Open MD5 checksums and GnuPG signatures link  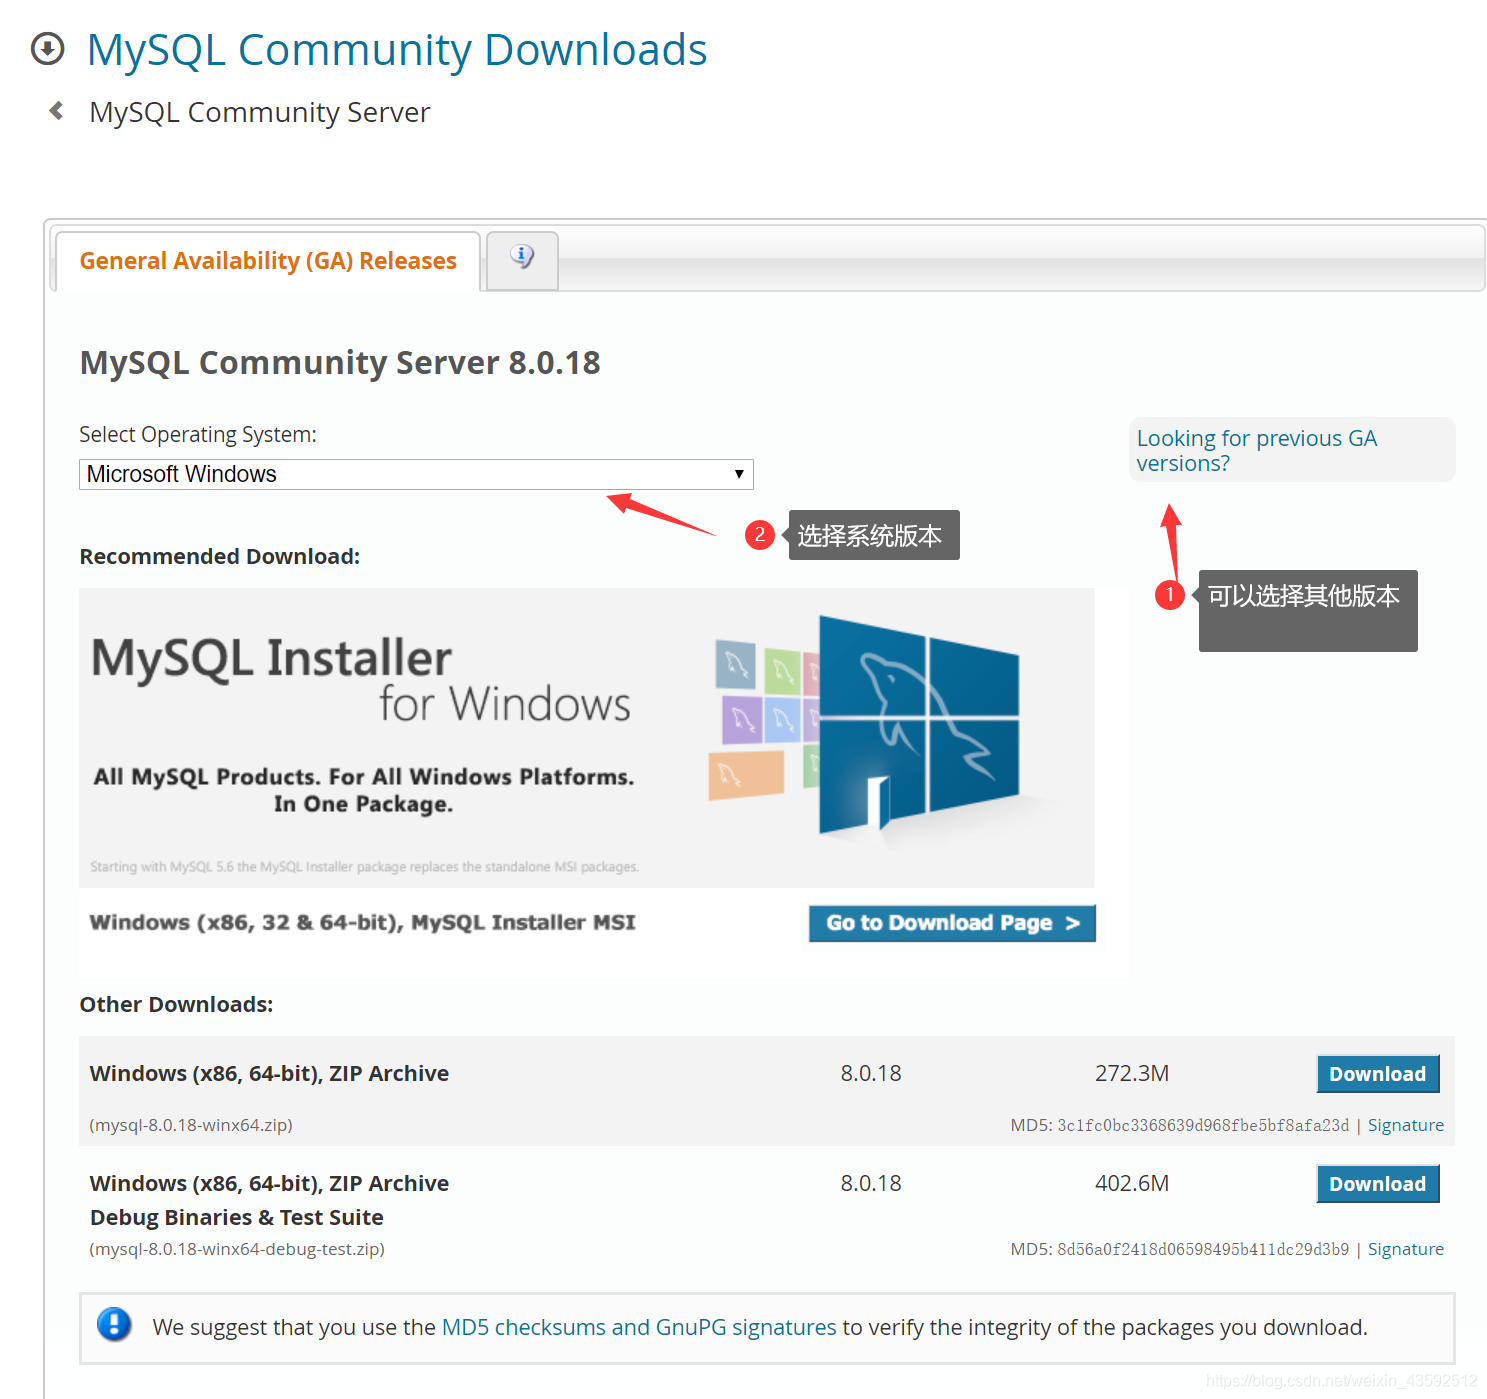(639, 1327)
